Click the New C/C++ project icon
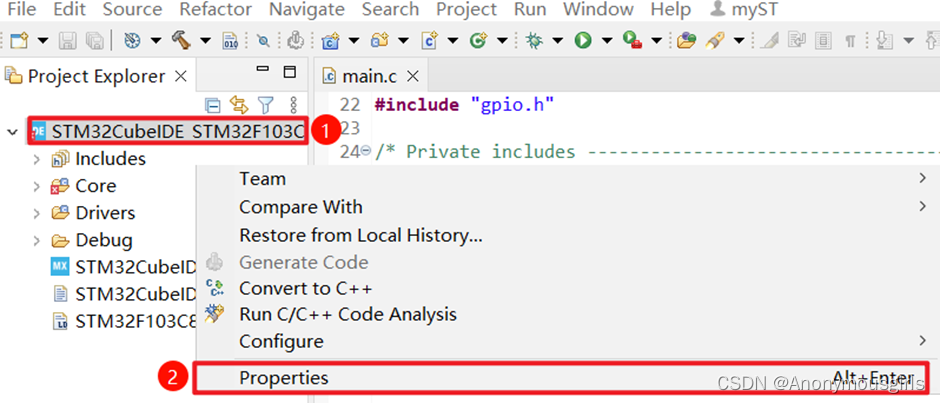 [x=330, y=40]
